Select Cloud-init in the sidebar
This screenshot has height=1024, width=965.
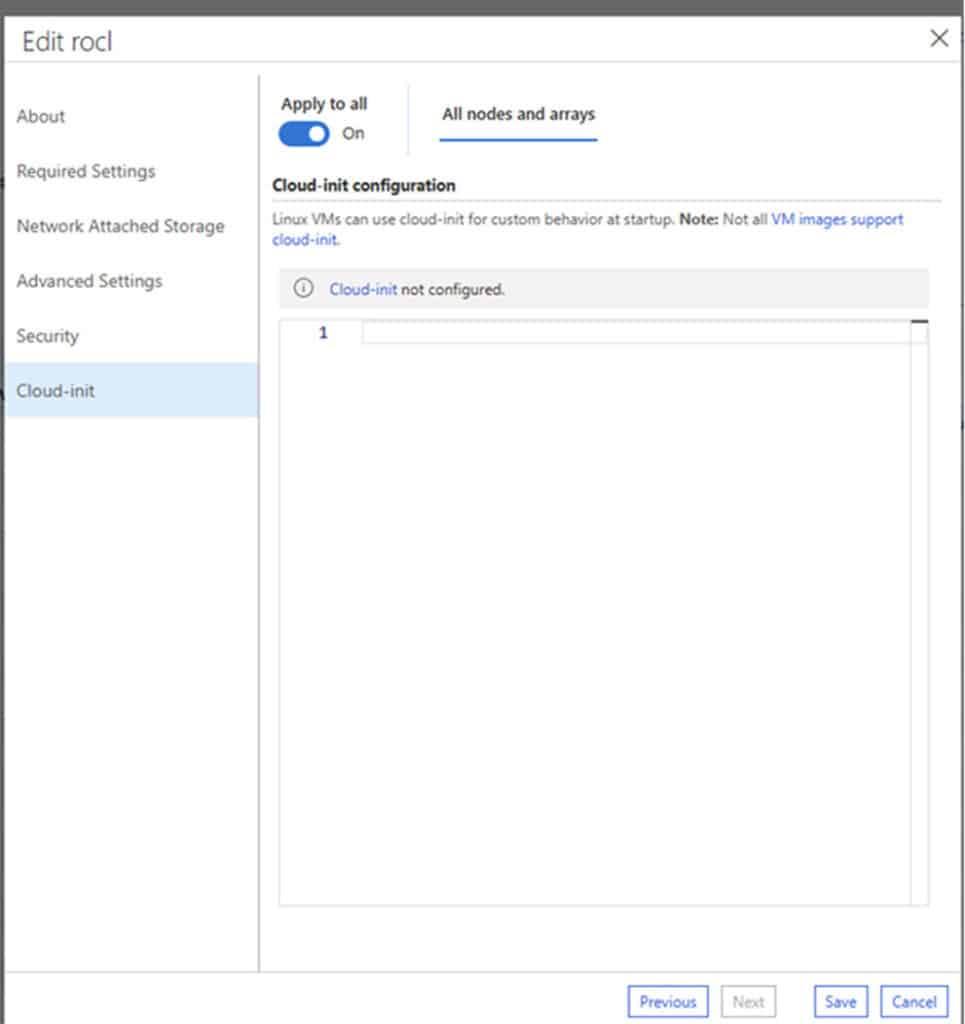click(56, 391)
